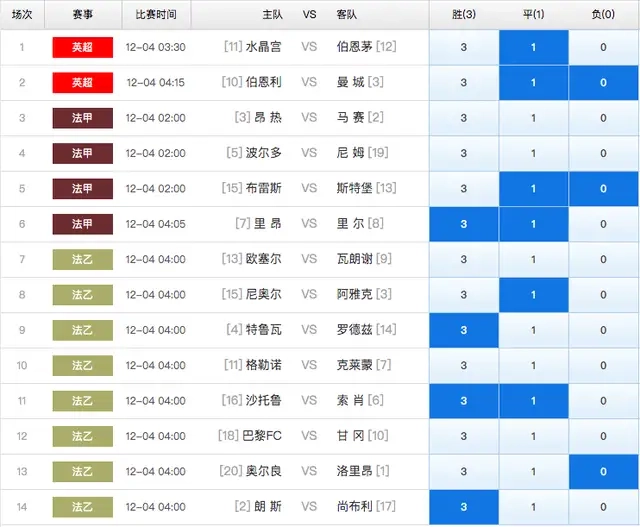Open away team 洛里昂 link

click(354, 471)
